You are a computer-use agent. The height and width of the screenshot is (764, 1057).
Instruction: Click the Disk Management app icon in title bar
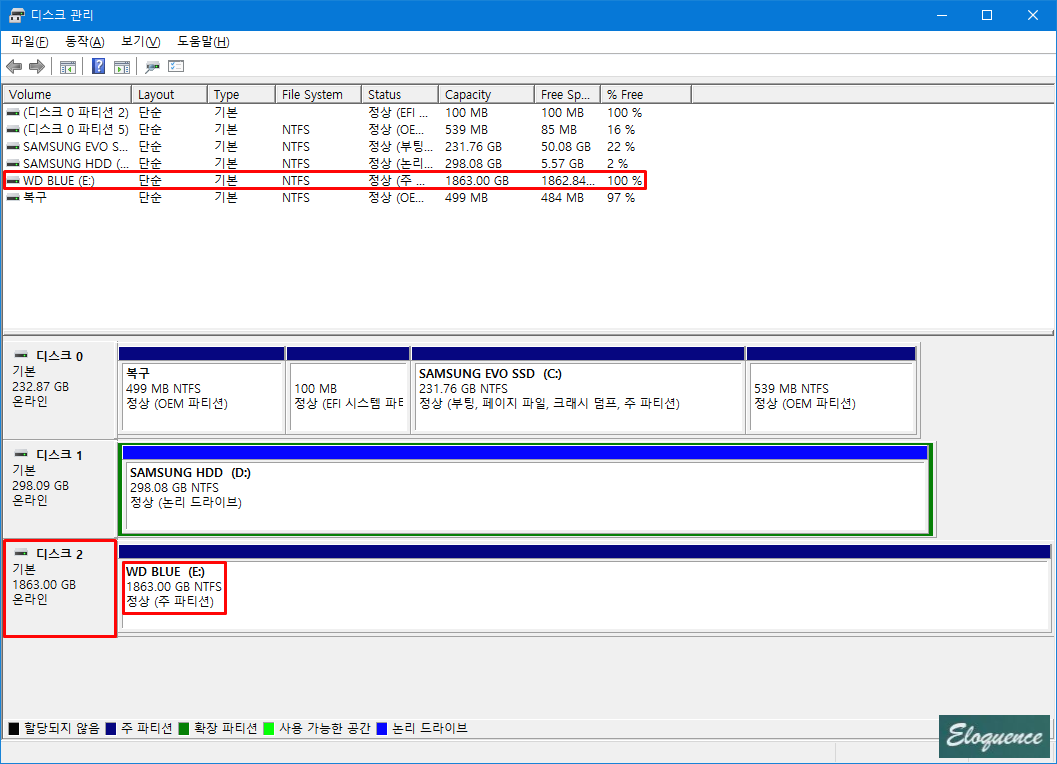(17, 15)
